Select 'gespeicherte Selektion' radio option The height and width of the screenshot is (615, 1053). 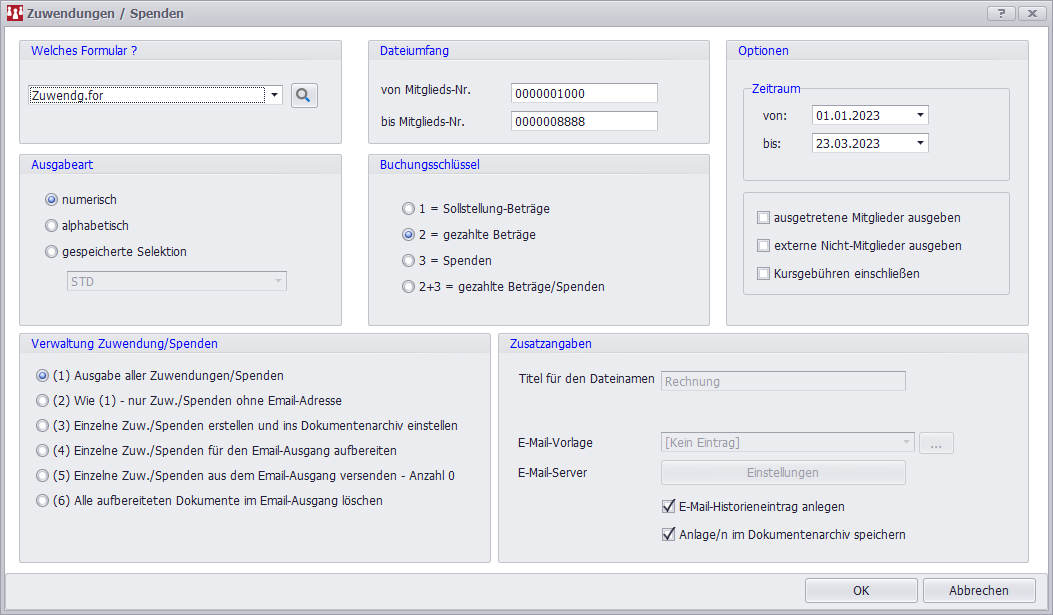pos(52,252)
